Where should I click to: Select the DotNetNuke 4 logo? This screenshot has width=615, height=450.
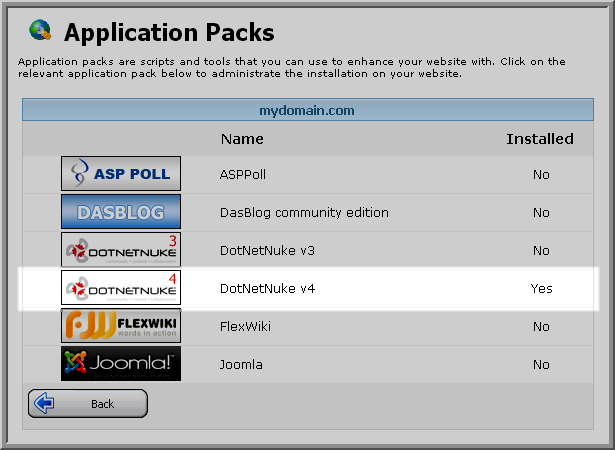click(x=121, y=288)
